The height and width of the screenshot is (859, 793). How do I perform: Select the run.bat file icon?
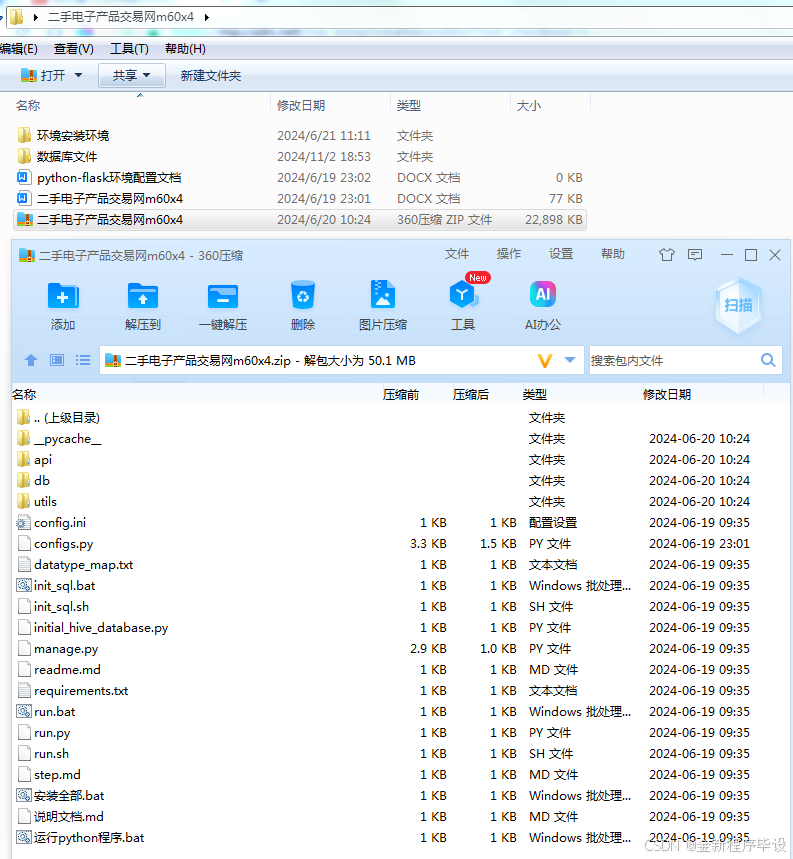click(24, 711)
